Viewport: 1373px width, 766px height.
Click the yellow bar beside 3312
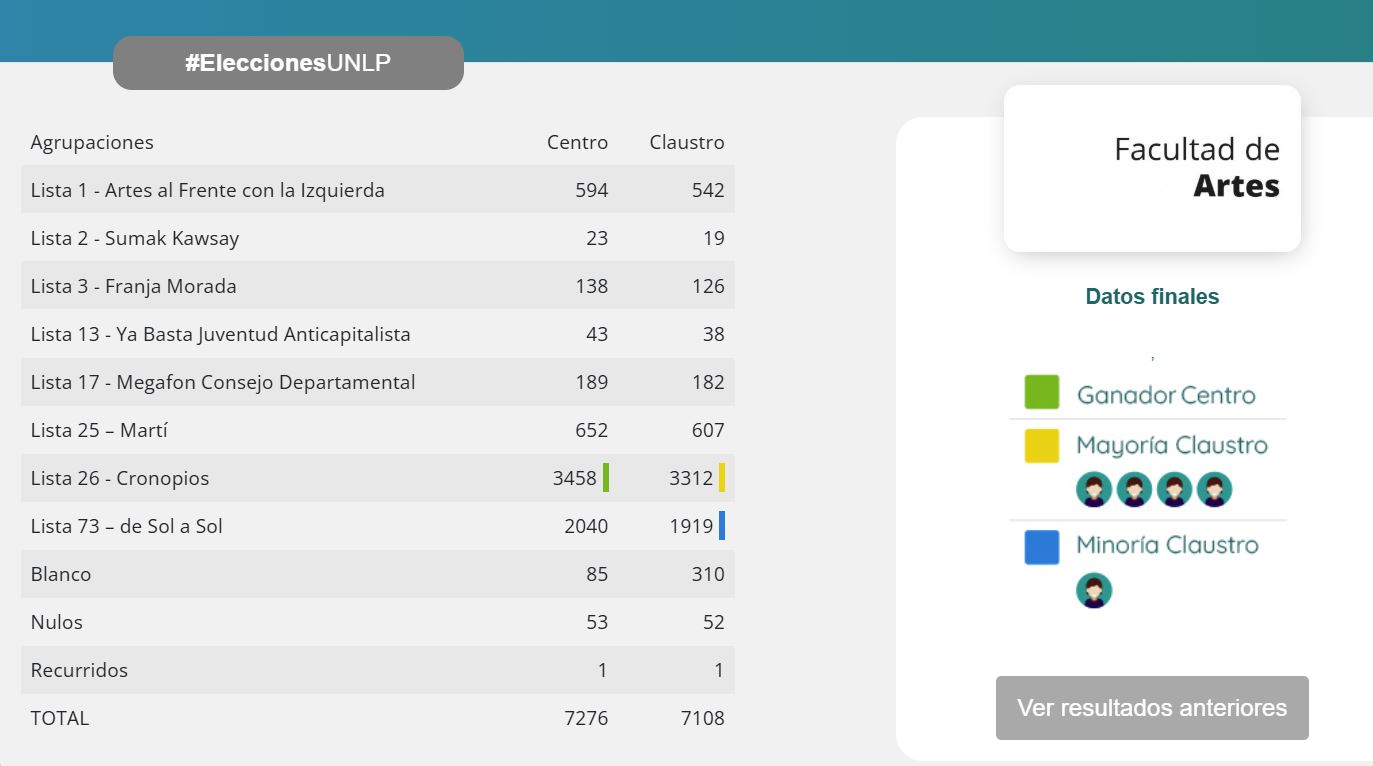(722, 478)
